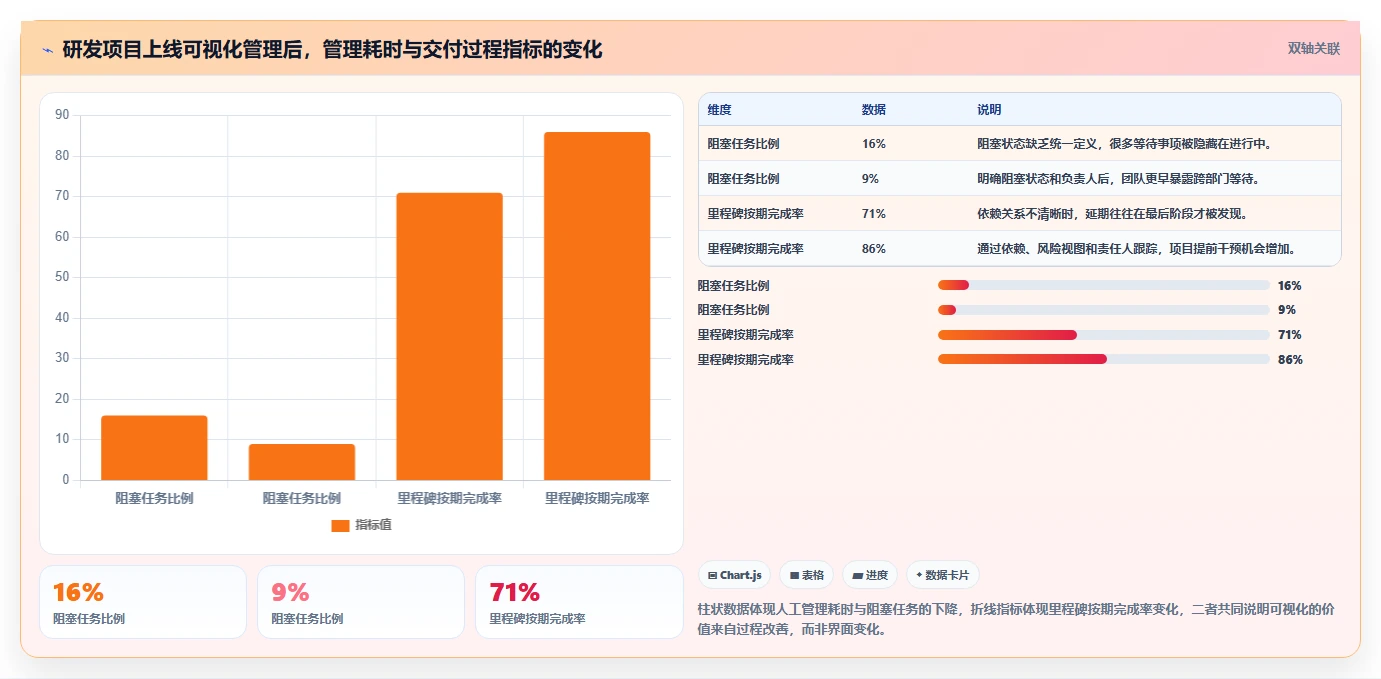Click the table note starting 阻塞状态缺乏统一定义
The image size is (1381, 679).
tap(1124, 144)
